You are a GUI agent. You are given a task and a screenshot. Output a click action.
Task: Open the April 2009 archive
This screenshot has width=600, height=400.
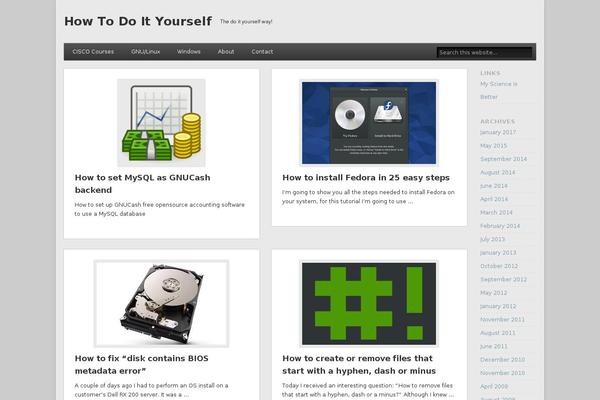[494, 387]
